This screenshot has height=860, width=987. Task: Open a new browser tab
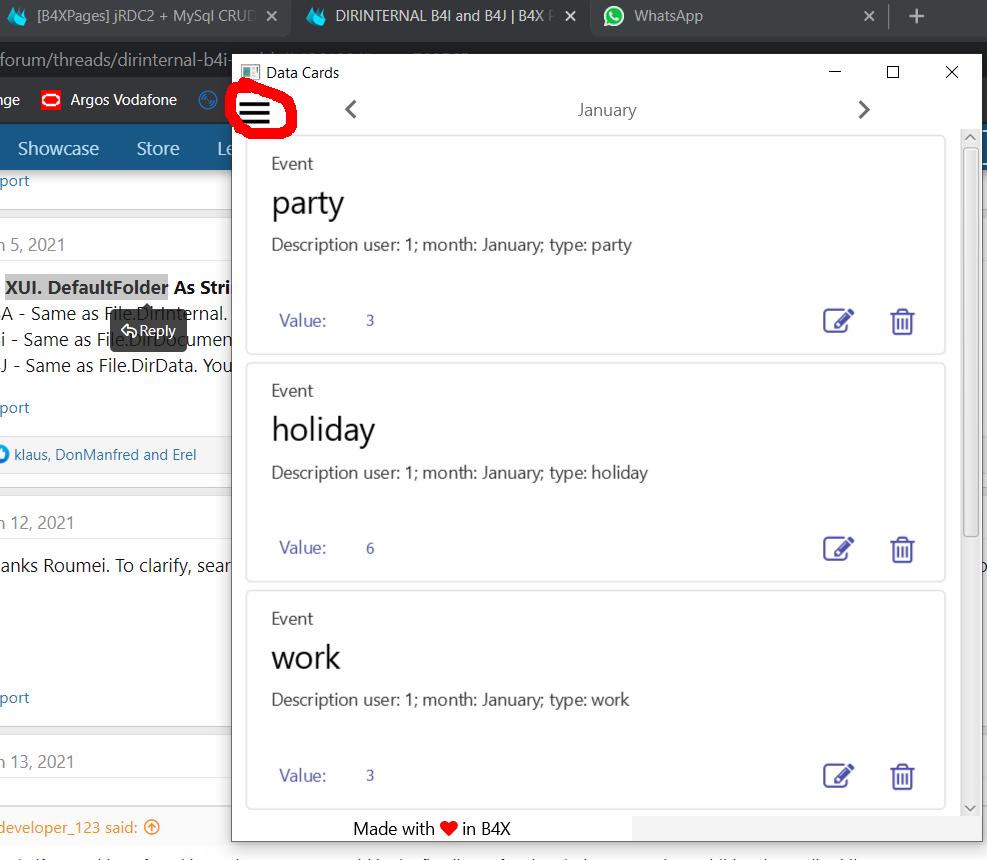(x=916, y=16)
